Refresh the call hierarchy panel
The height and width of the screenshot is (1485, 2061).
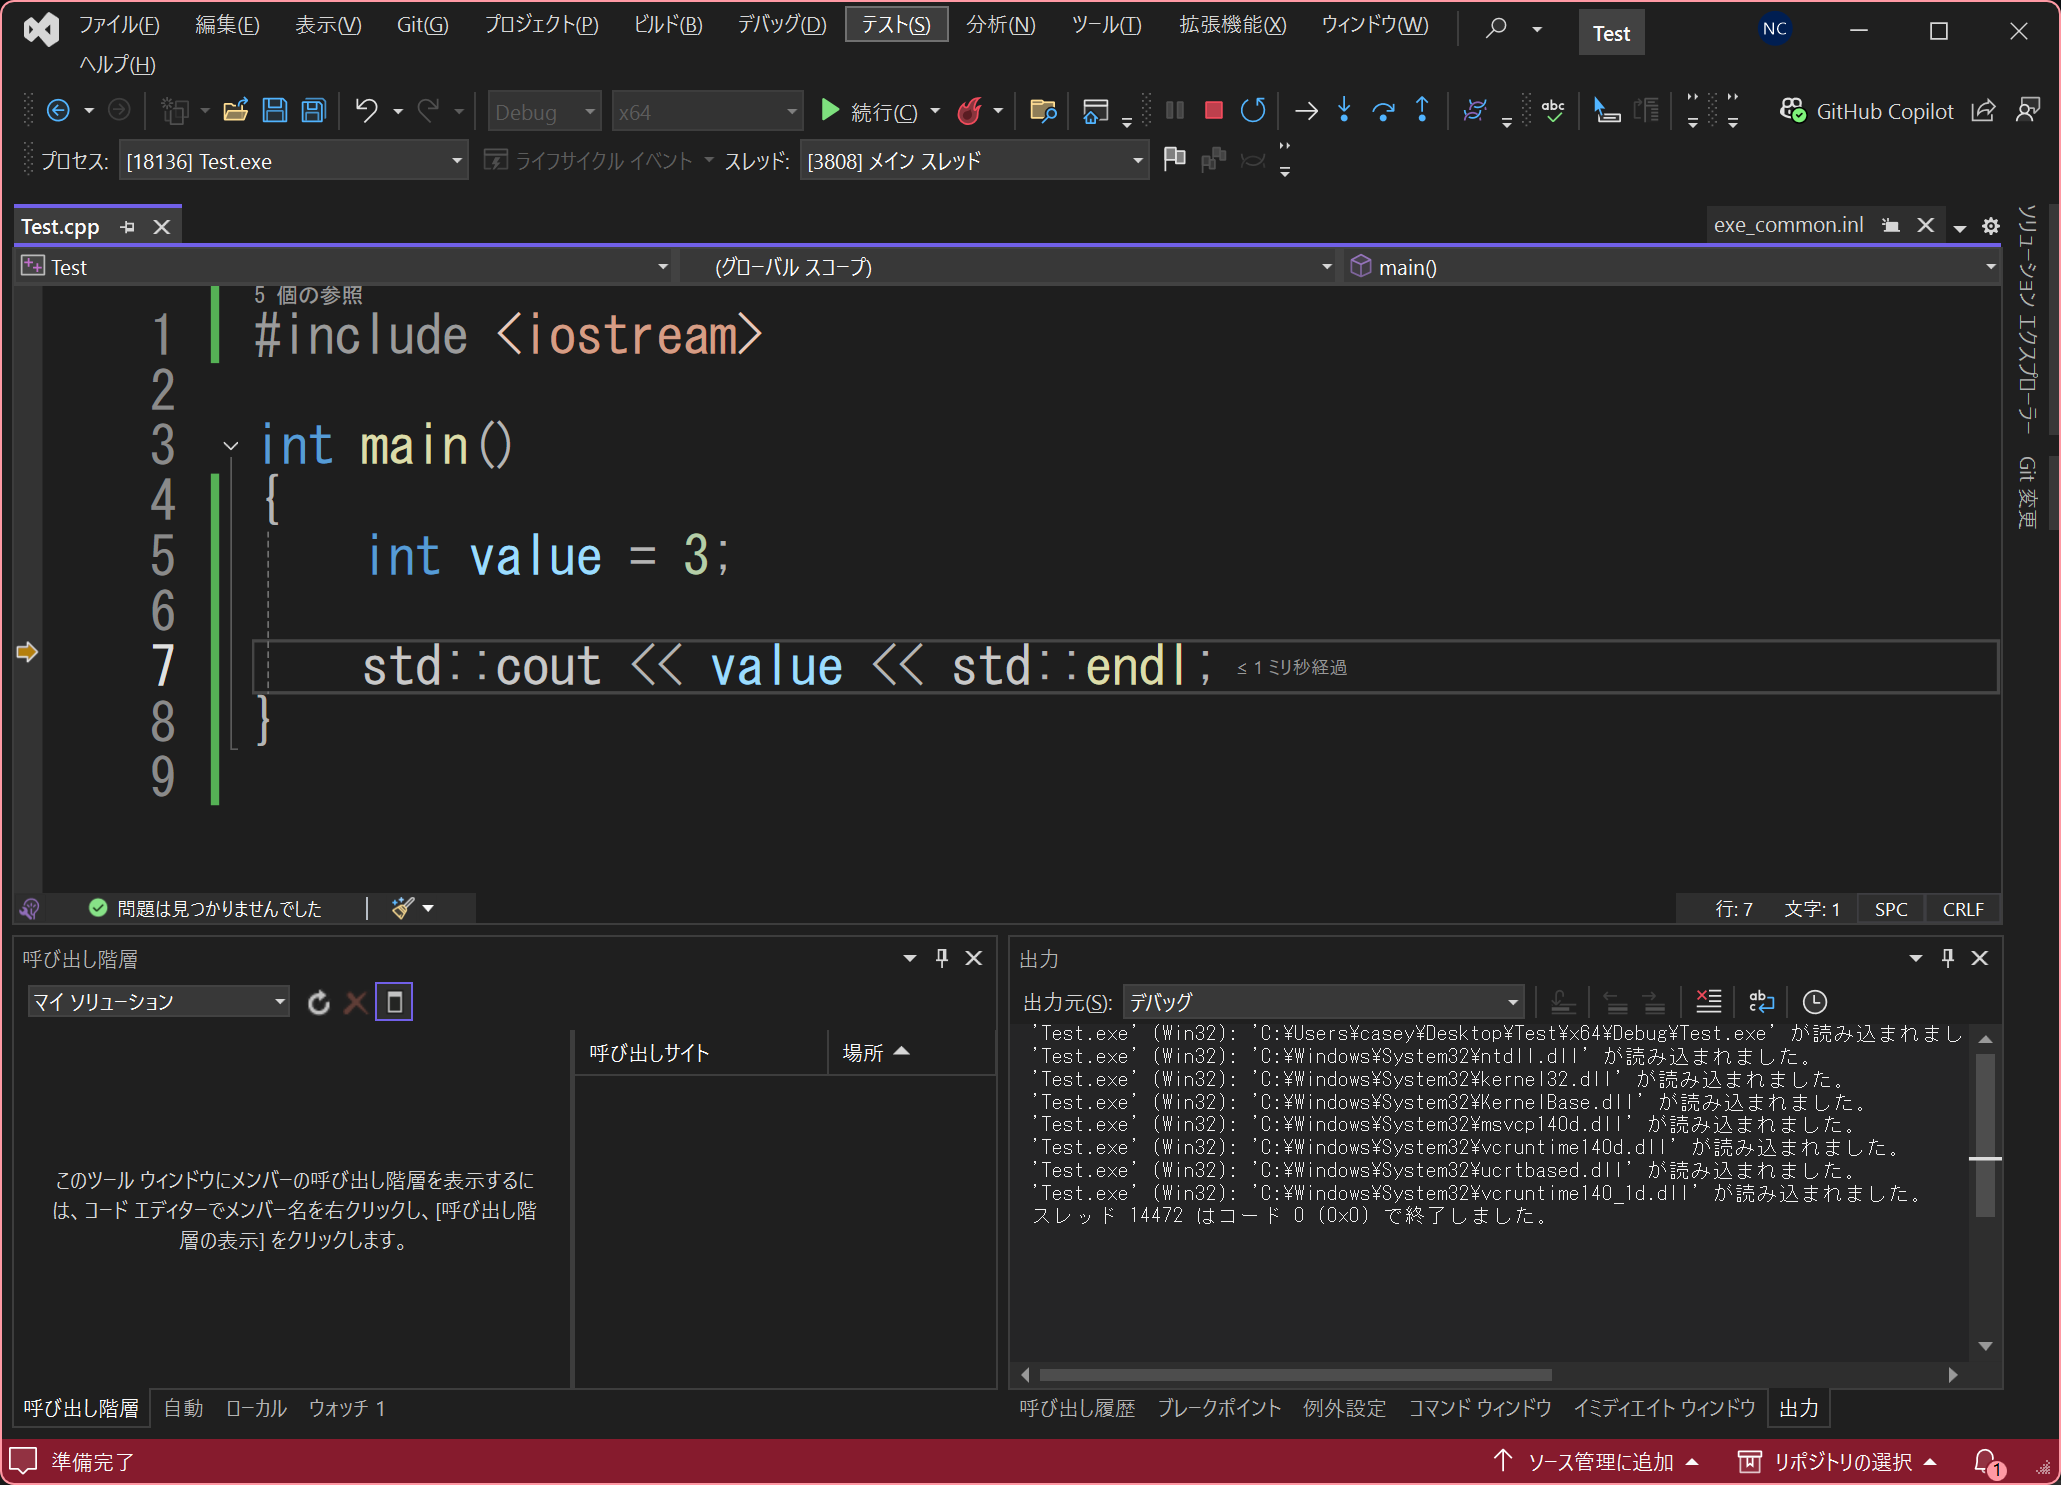[x=318, y=1002]
